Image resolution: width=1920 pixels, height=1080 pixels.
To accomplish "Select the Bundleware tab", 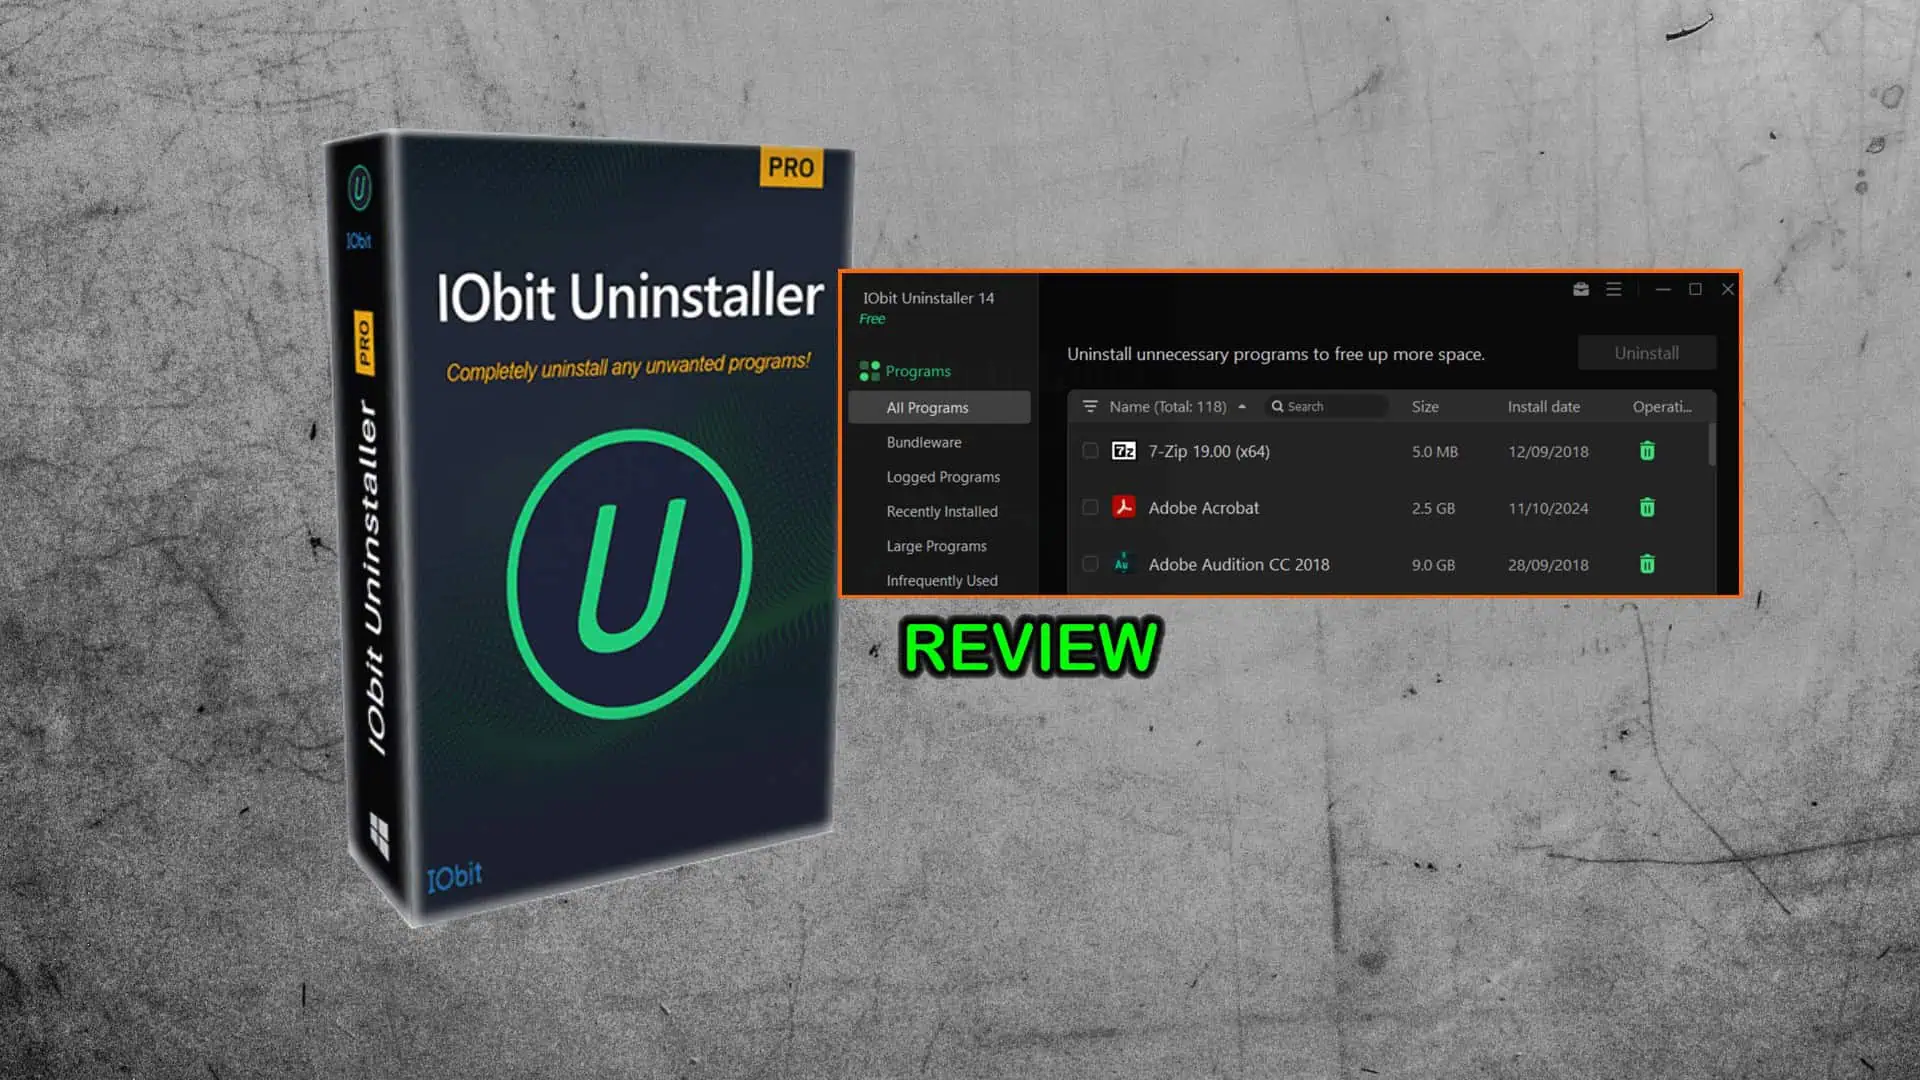I will coord(923,442).
